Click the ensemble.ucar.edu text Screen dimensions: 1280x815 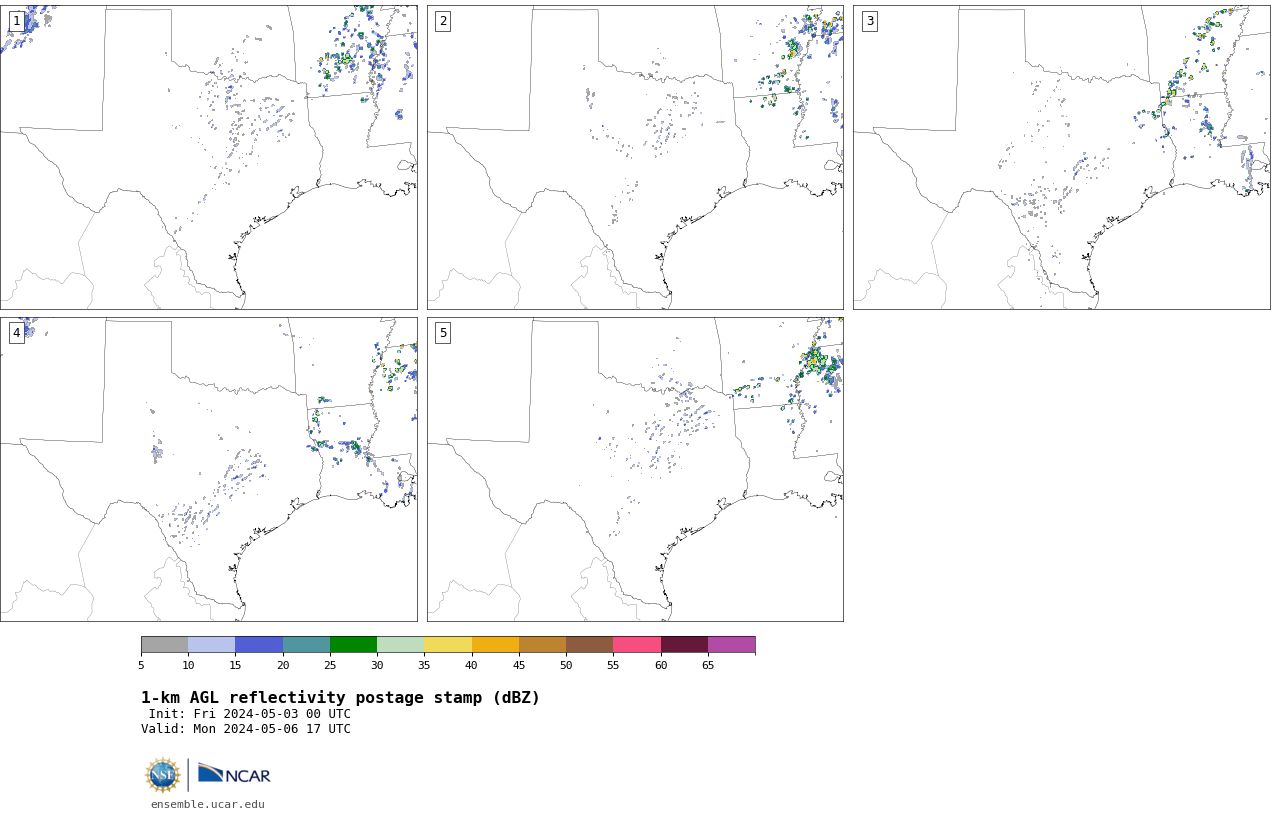pyautogui.click(x=208, y=804)
